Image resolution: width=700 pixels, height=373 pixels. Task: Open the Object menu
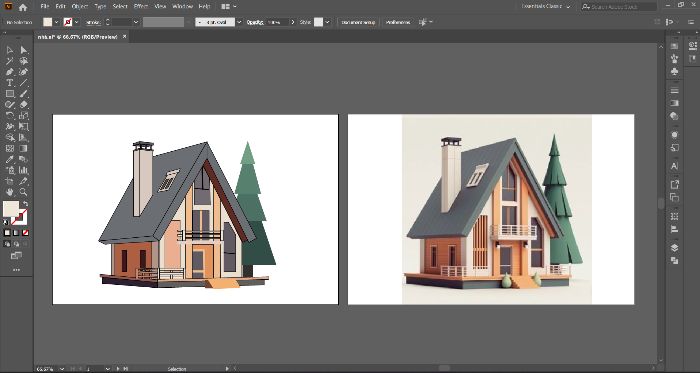coord(80,7)
